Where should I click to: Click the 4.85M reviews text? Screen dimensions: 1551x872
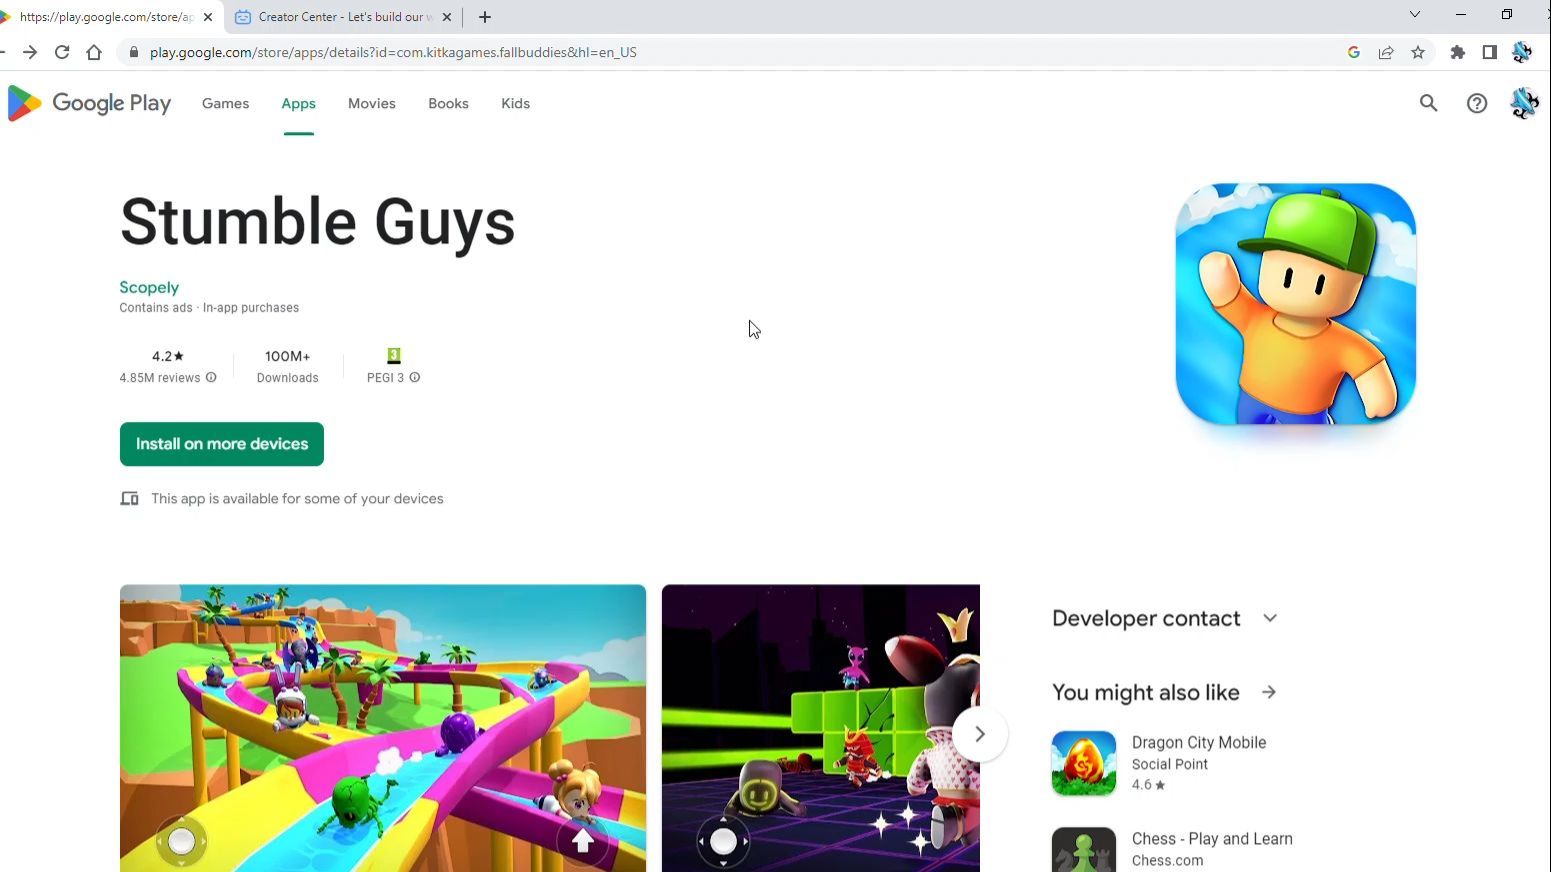(x=160, y=378)
